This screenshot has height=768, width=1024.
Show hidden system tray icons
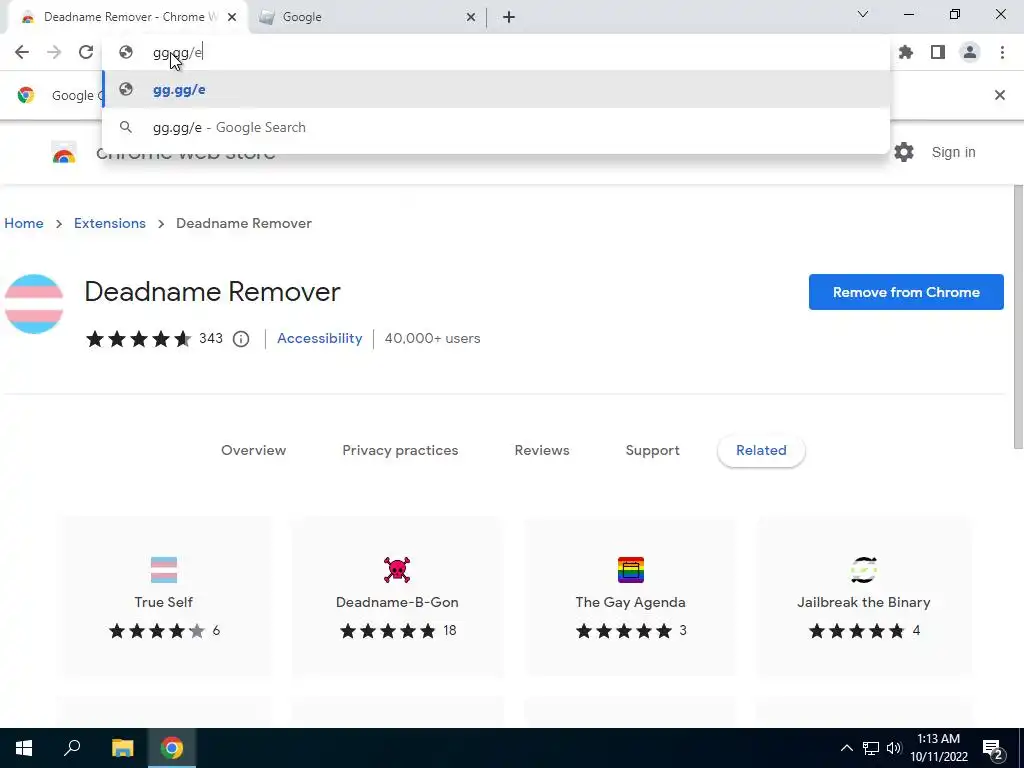point(846,748)
